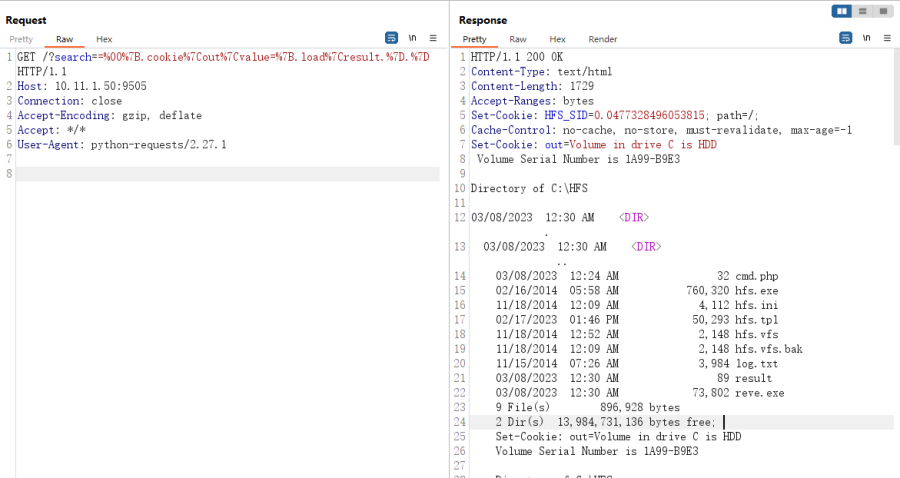The width and height of the screenshot is (900, 478).
Task: Click the 2 Dir(s) bytes free line
Action: (606, 422)
